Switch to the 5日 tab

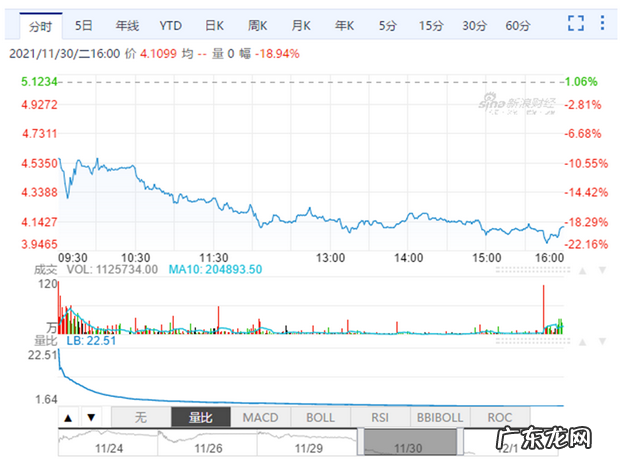pyautogui.click(x=84, y=26)
